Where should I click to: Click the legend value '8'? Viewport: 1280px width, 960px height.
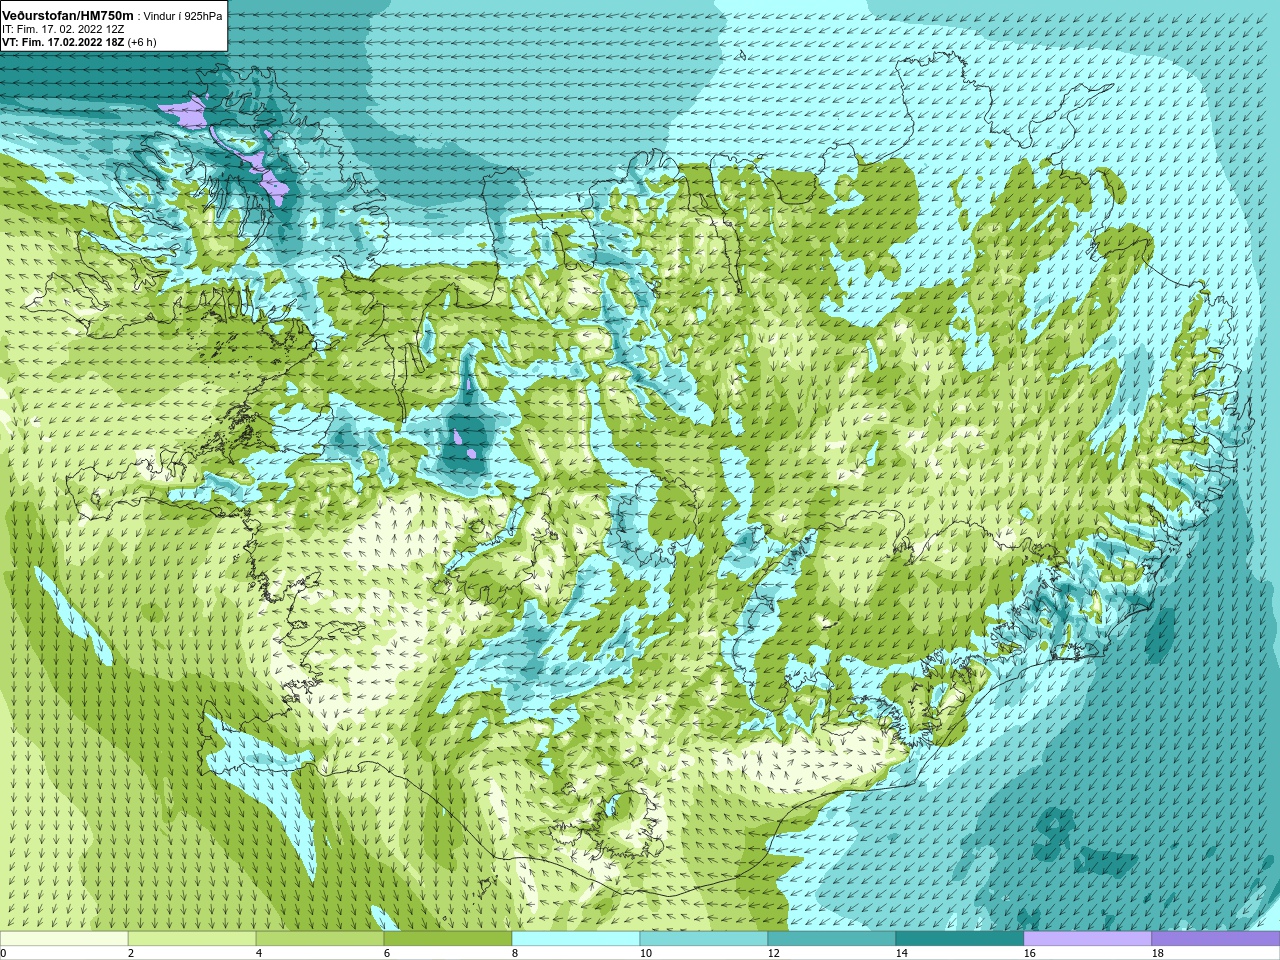click(515, 954)
